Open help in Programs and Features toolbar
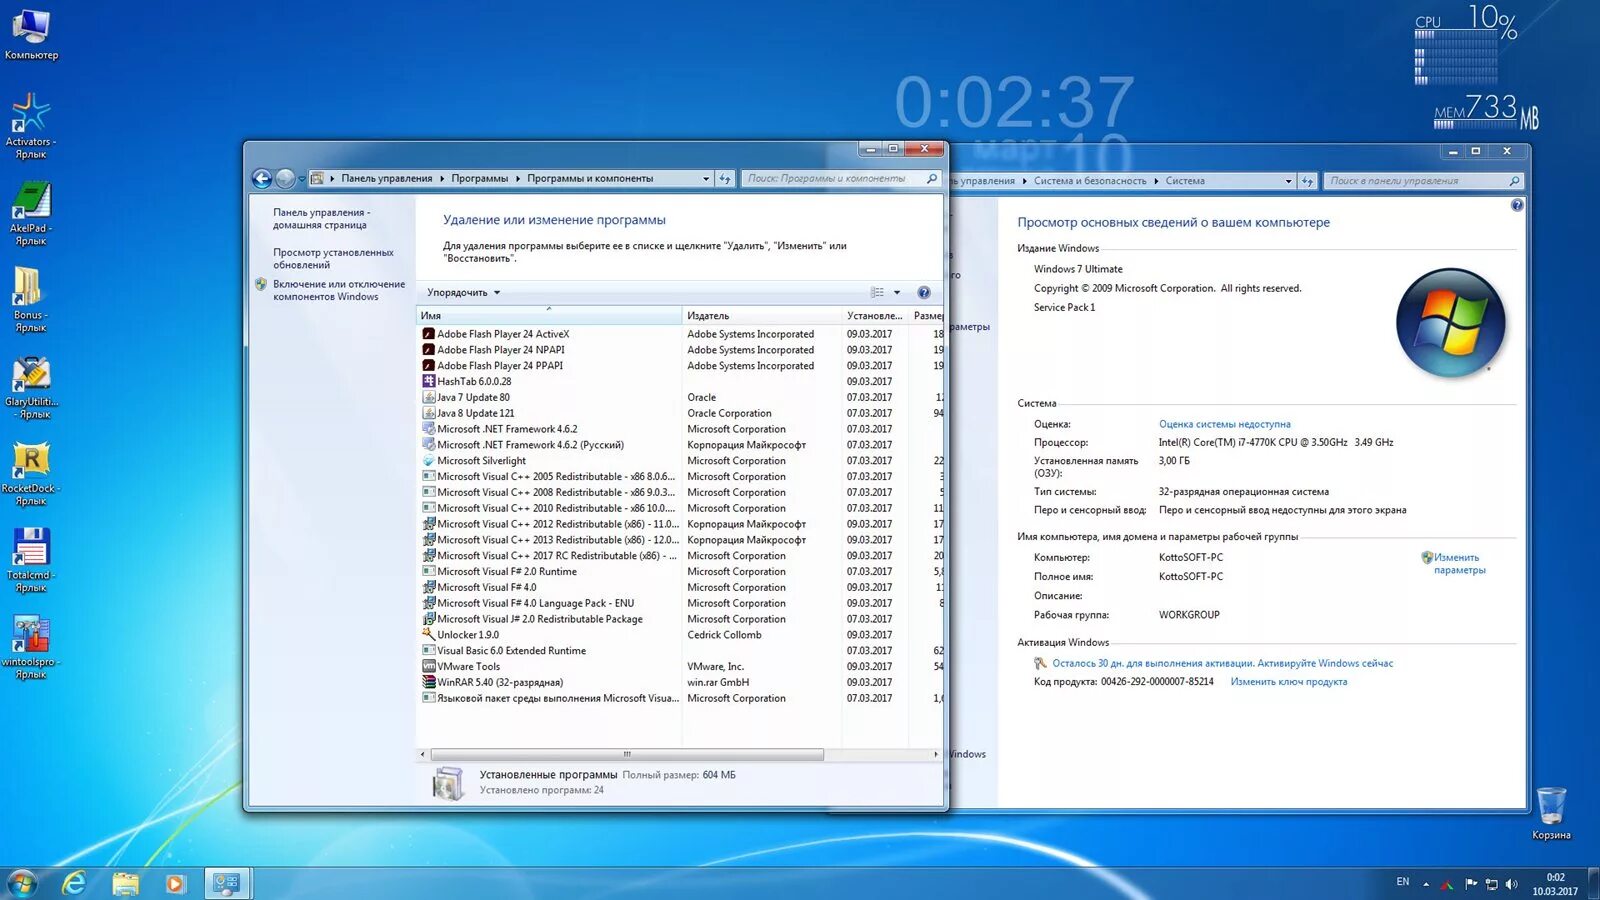The height and width of the screenshot is (900, 1600). pos(924,293)
